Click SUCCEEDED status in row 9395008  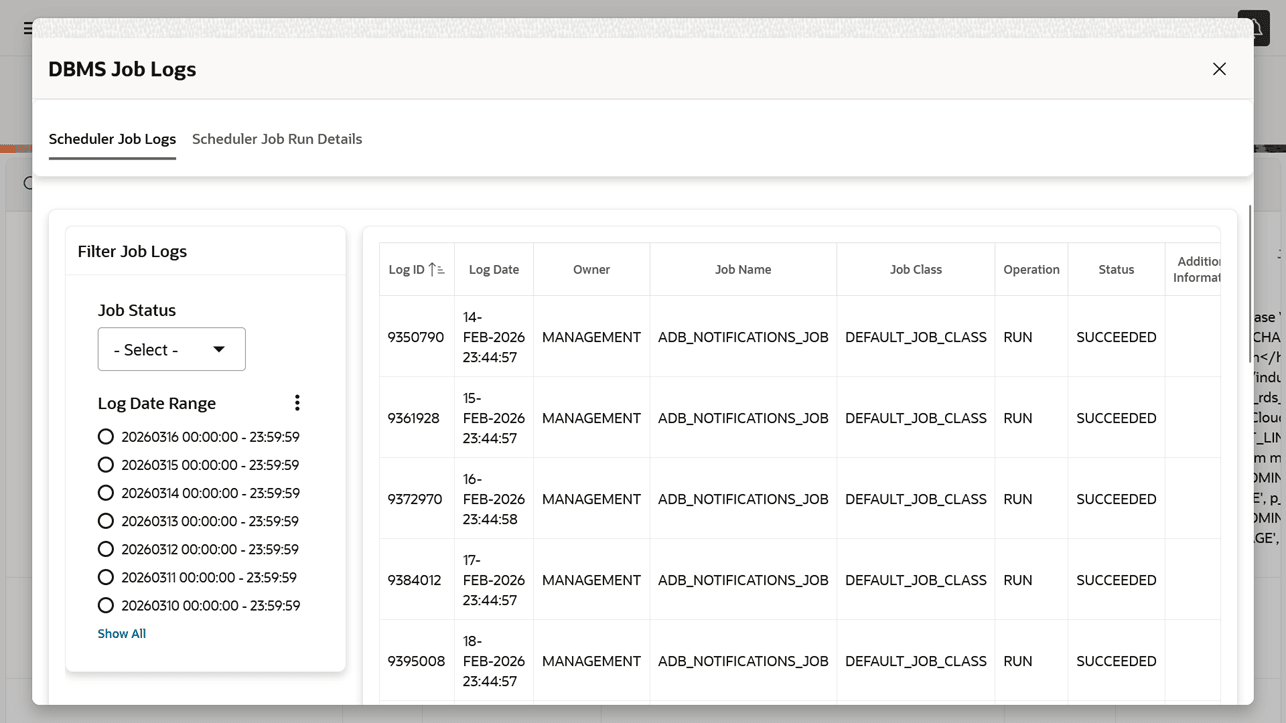click(1116, 661)
